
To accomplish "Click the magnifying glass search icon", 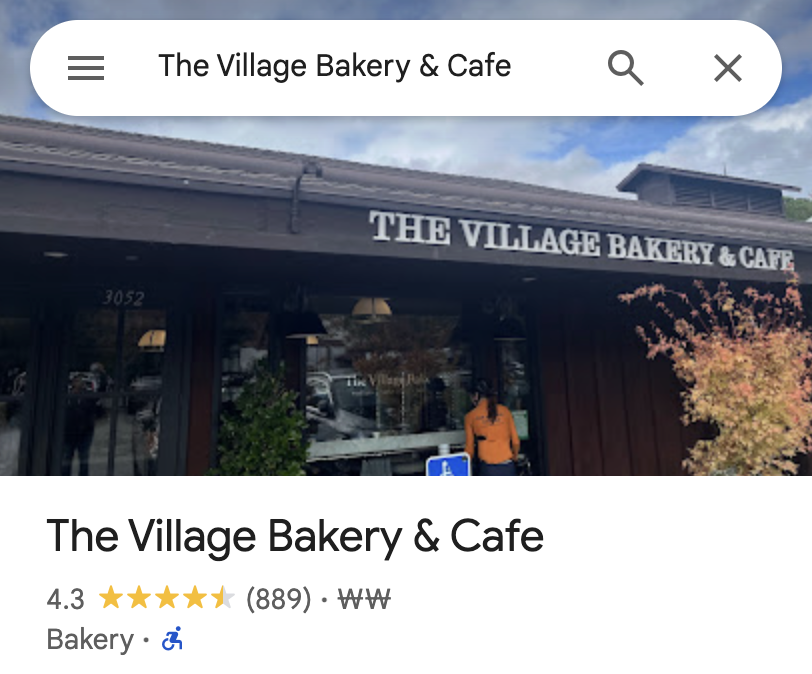I will click(625, 68).
